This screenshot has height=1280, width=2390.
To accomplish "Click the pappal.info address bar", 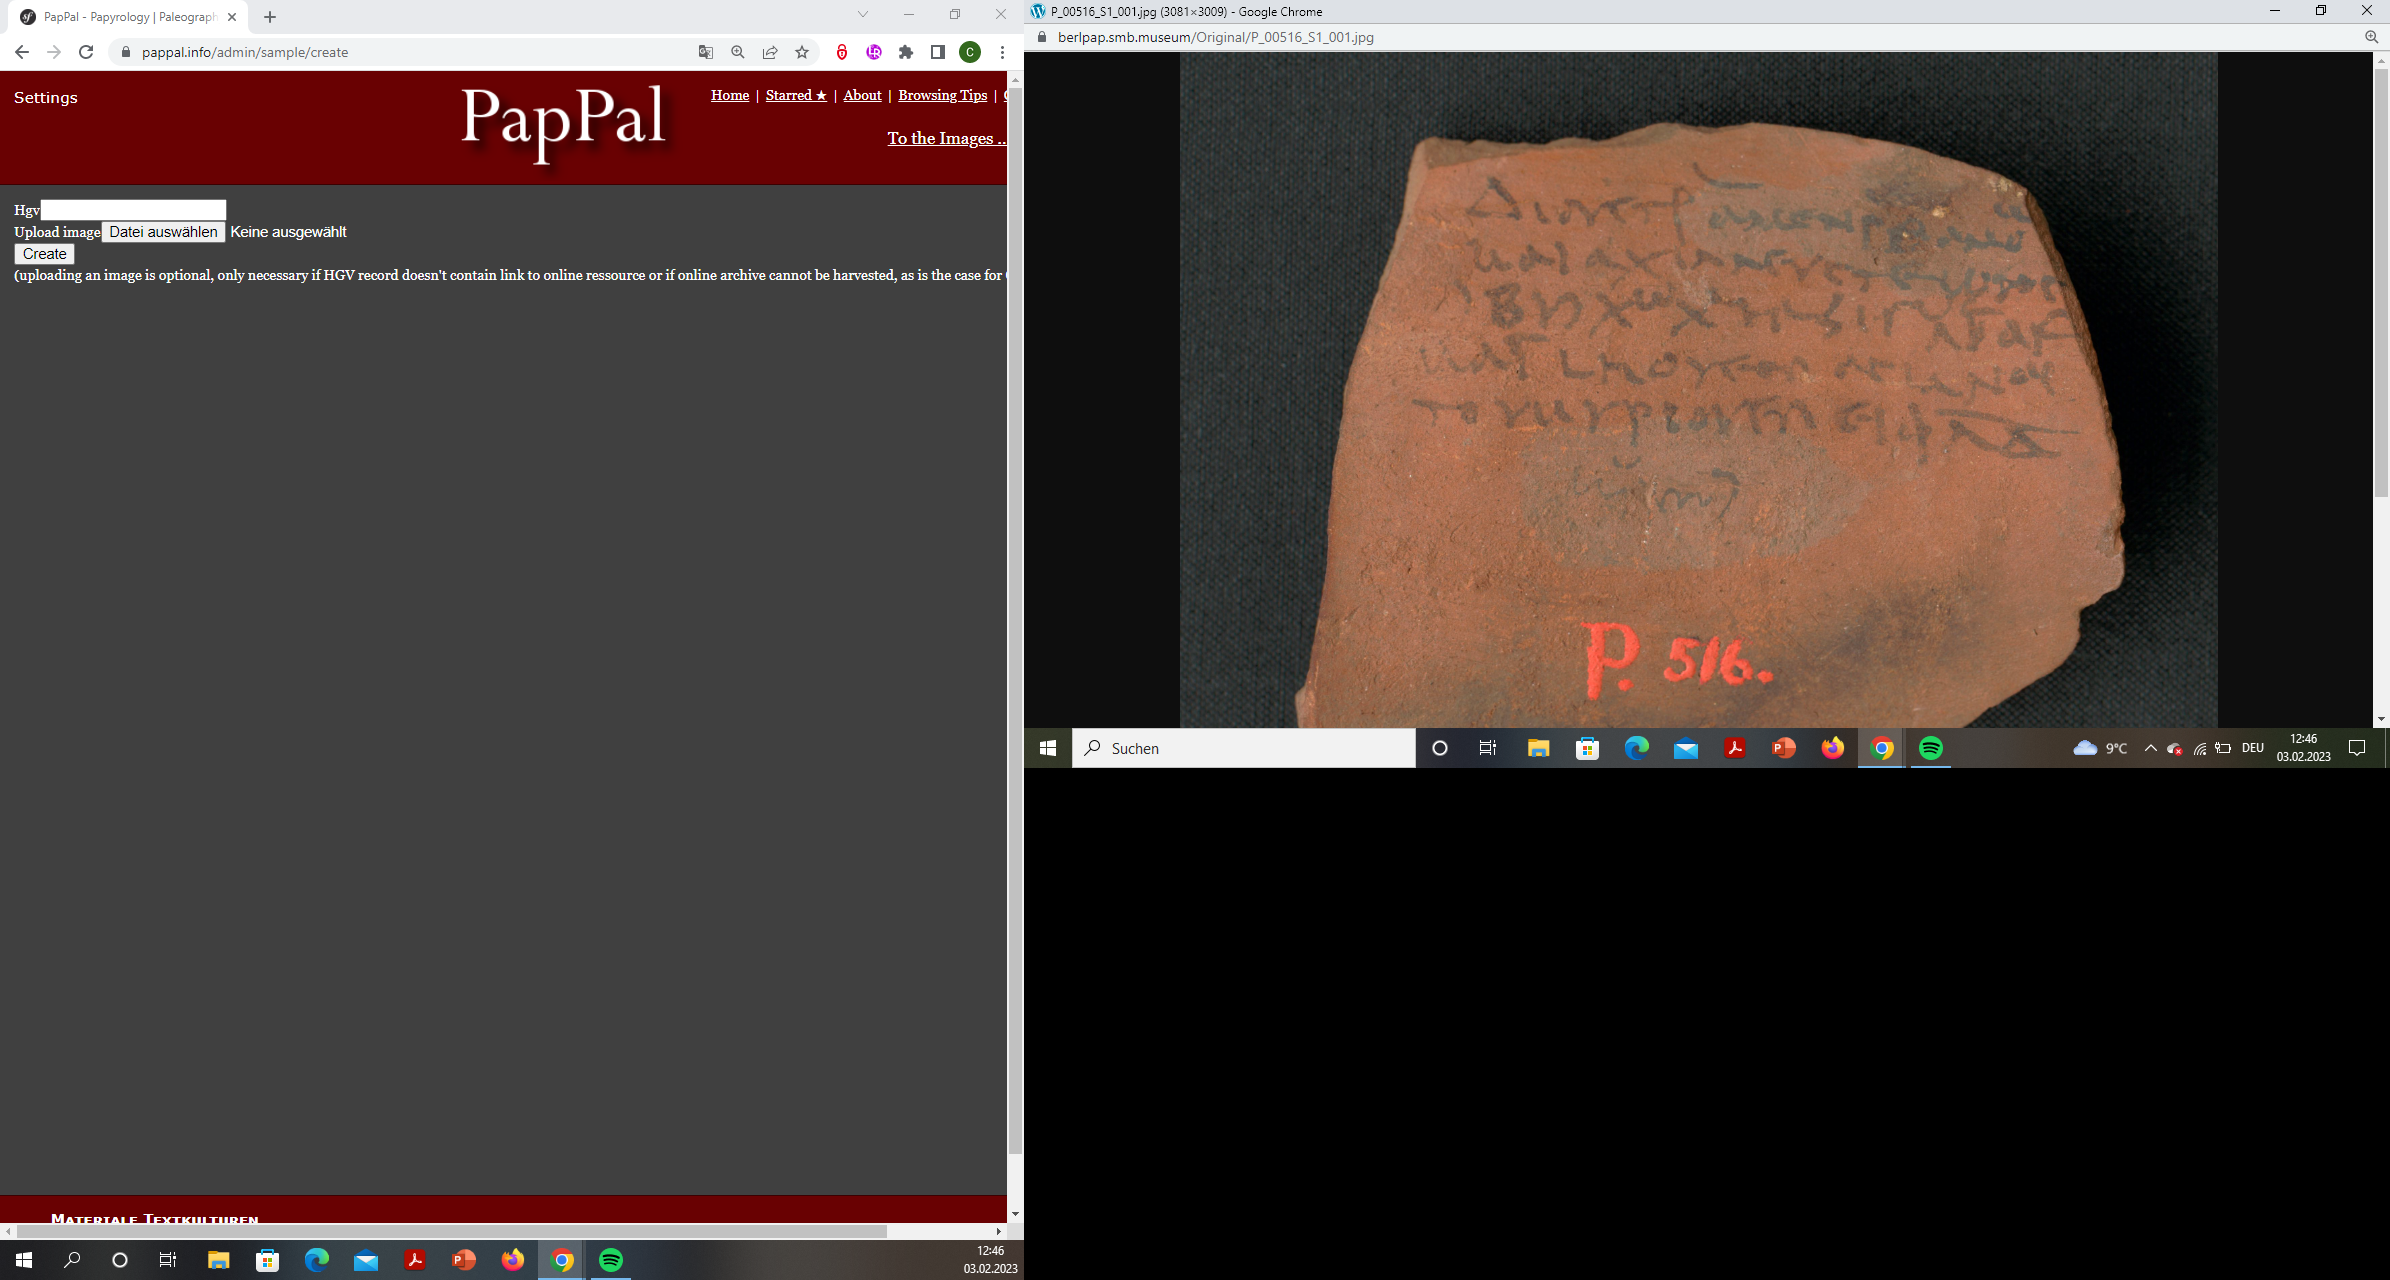I will tap(400, 52).
